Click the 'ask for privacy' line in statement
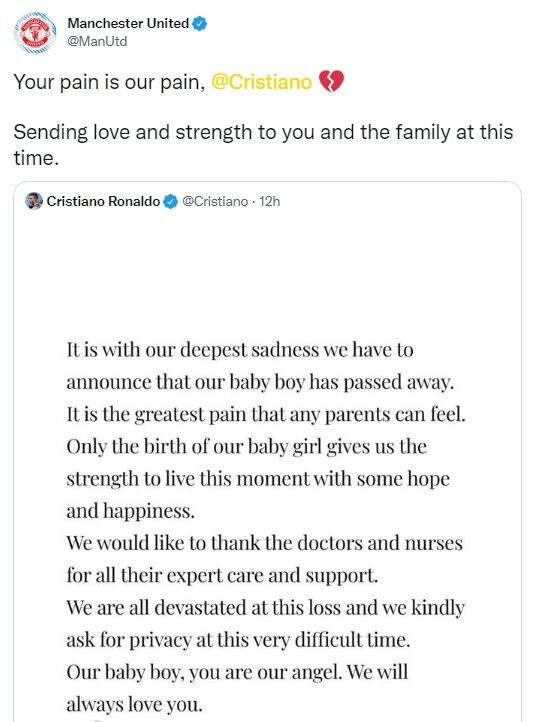The width and height of the screenshot is (536, 722). [x=238, y=640]
